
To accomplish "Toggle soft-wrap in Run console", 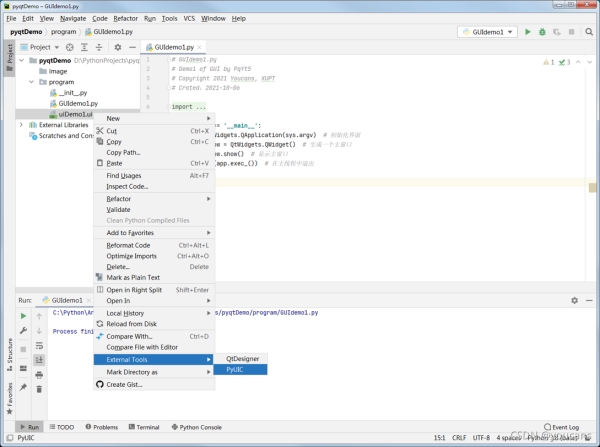I will coord(39,345).
